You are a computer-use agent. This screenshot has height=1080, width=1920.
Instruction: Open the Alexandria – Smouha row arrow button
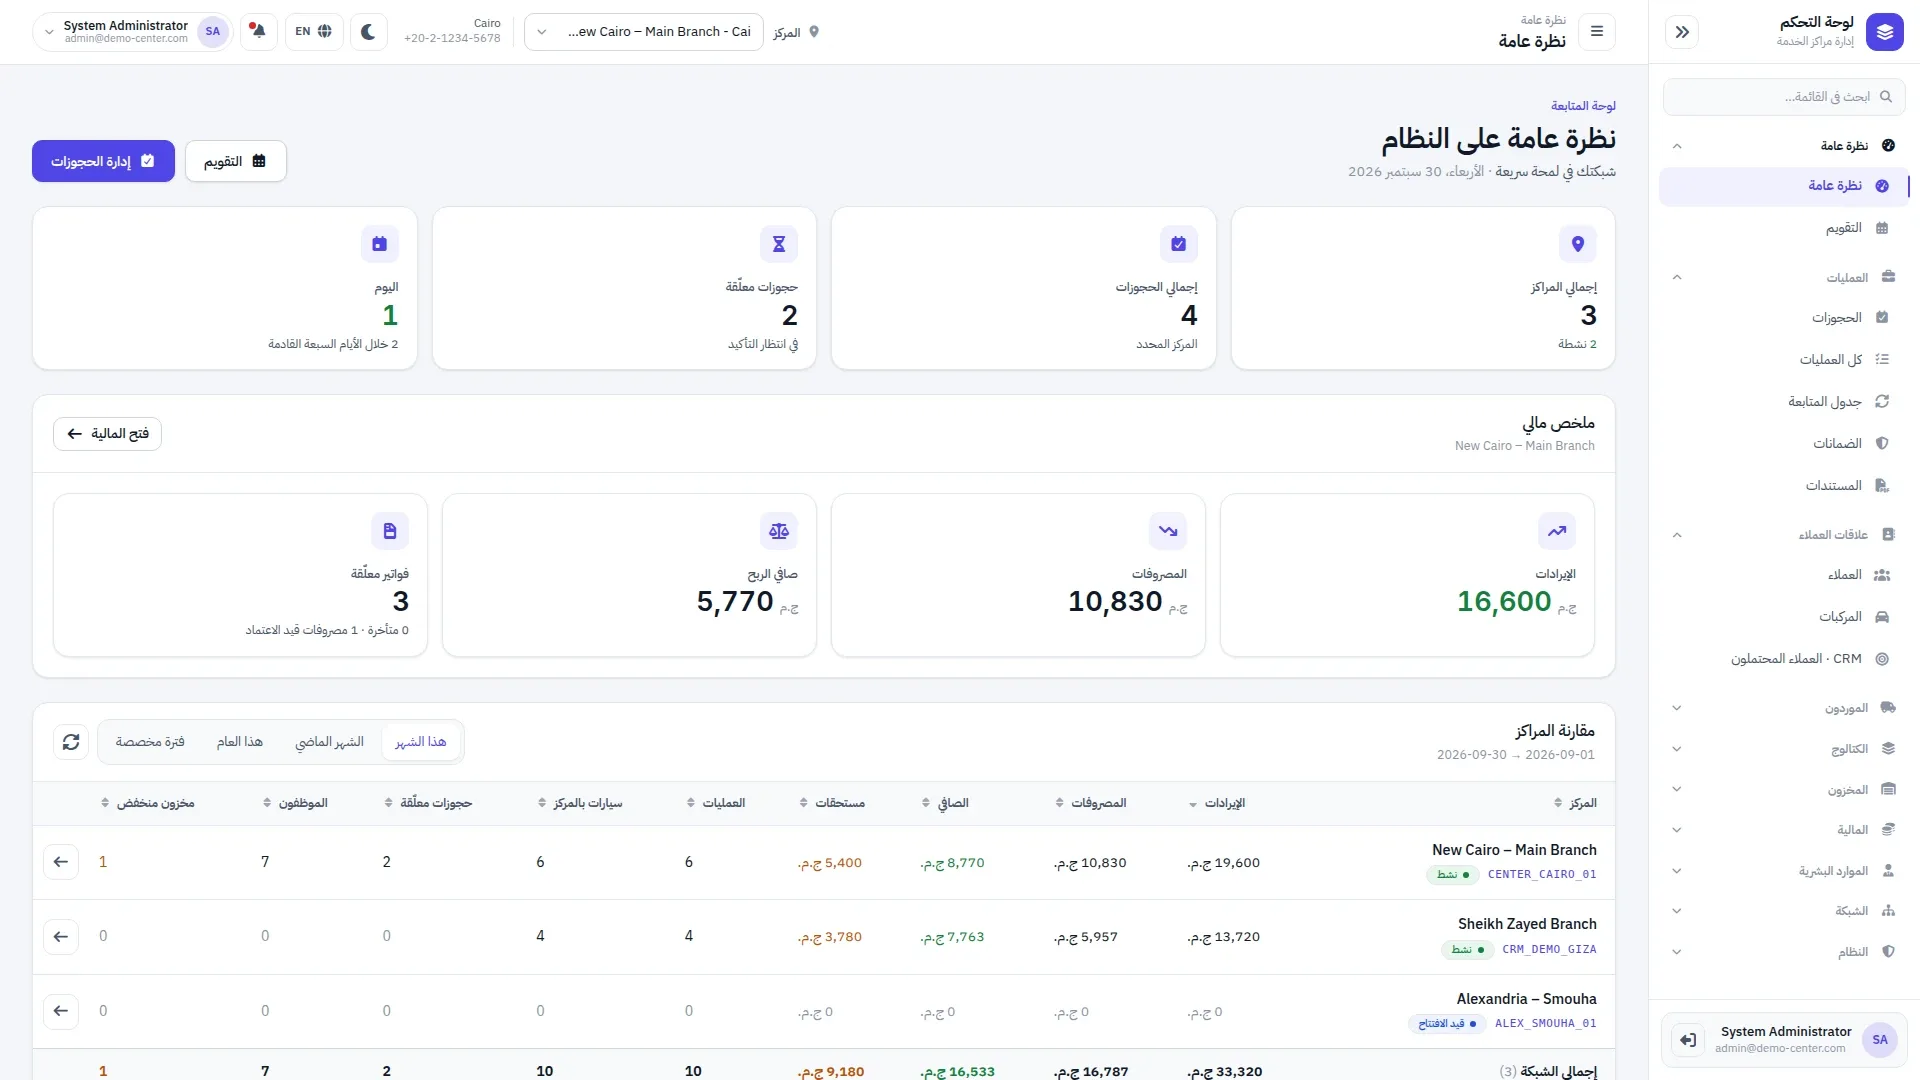click(x=61, y=1011)
